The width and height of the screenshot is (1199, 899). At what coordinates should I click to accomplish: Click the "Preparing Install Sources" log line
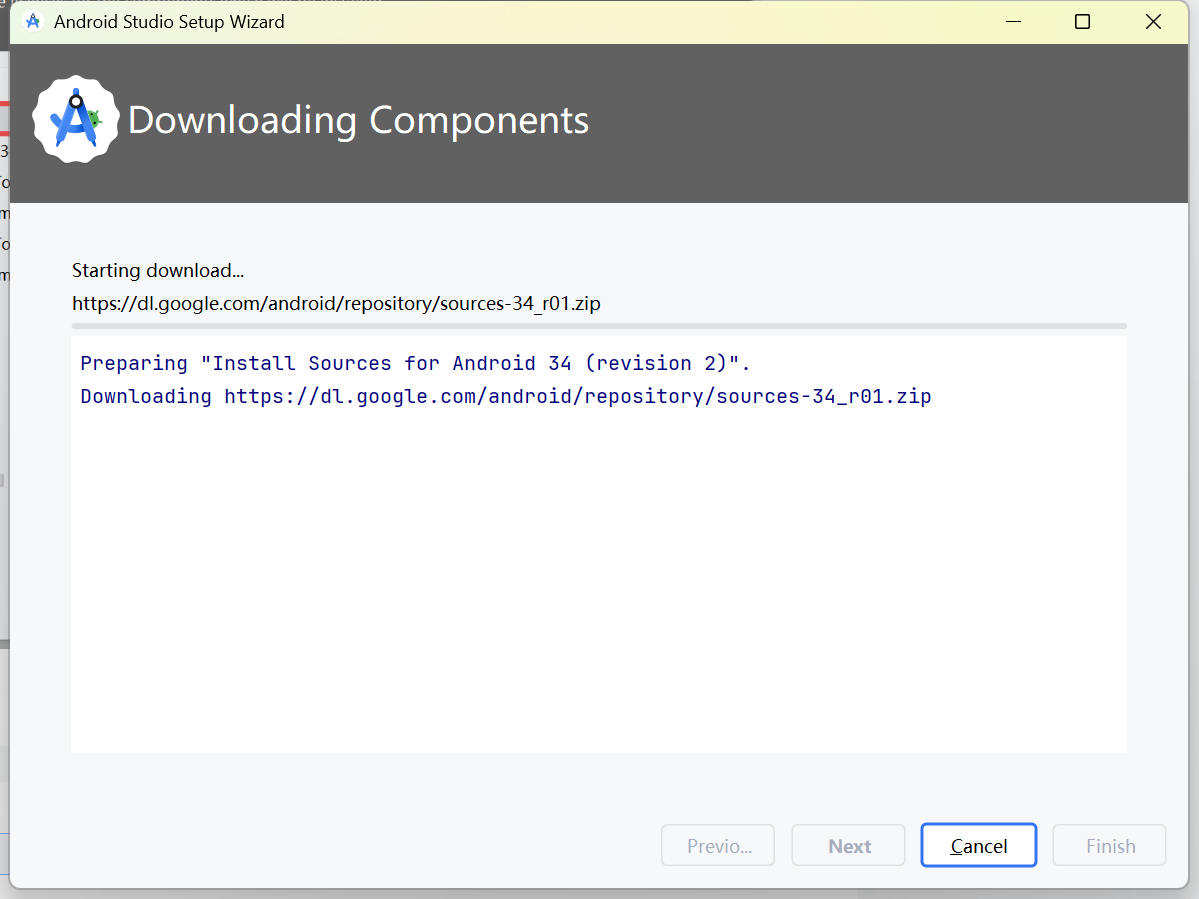point(415,363)
